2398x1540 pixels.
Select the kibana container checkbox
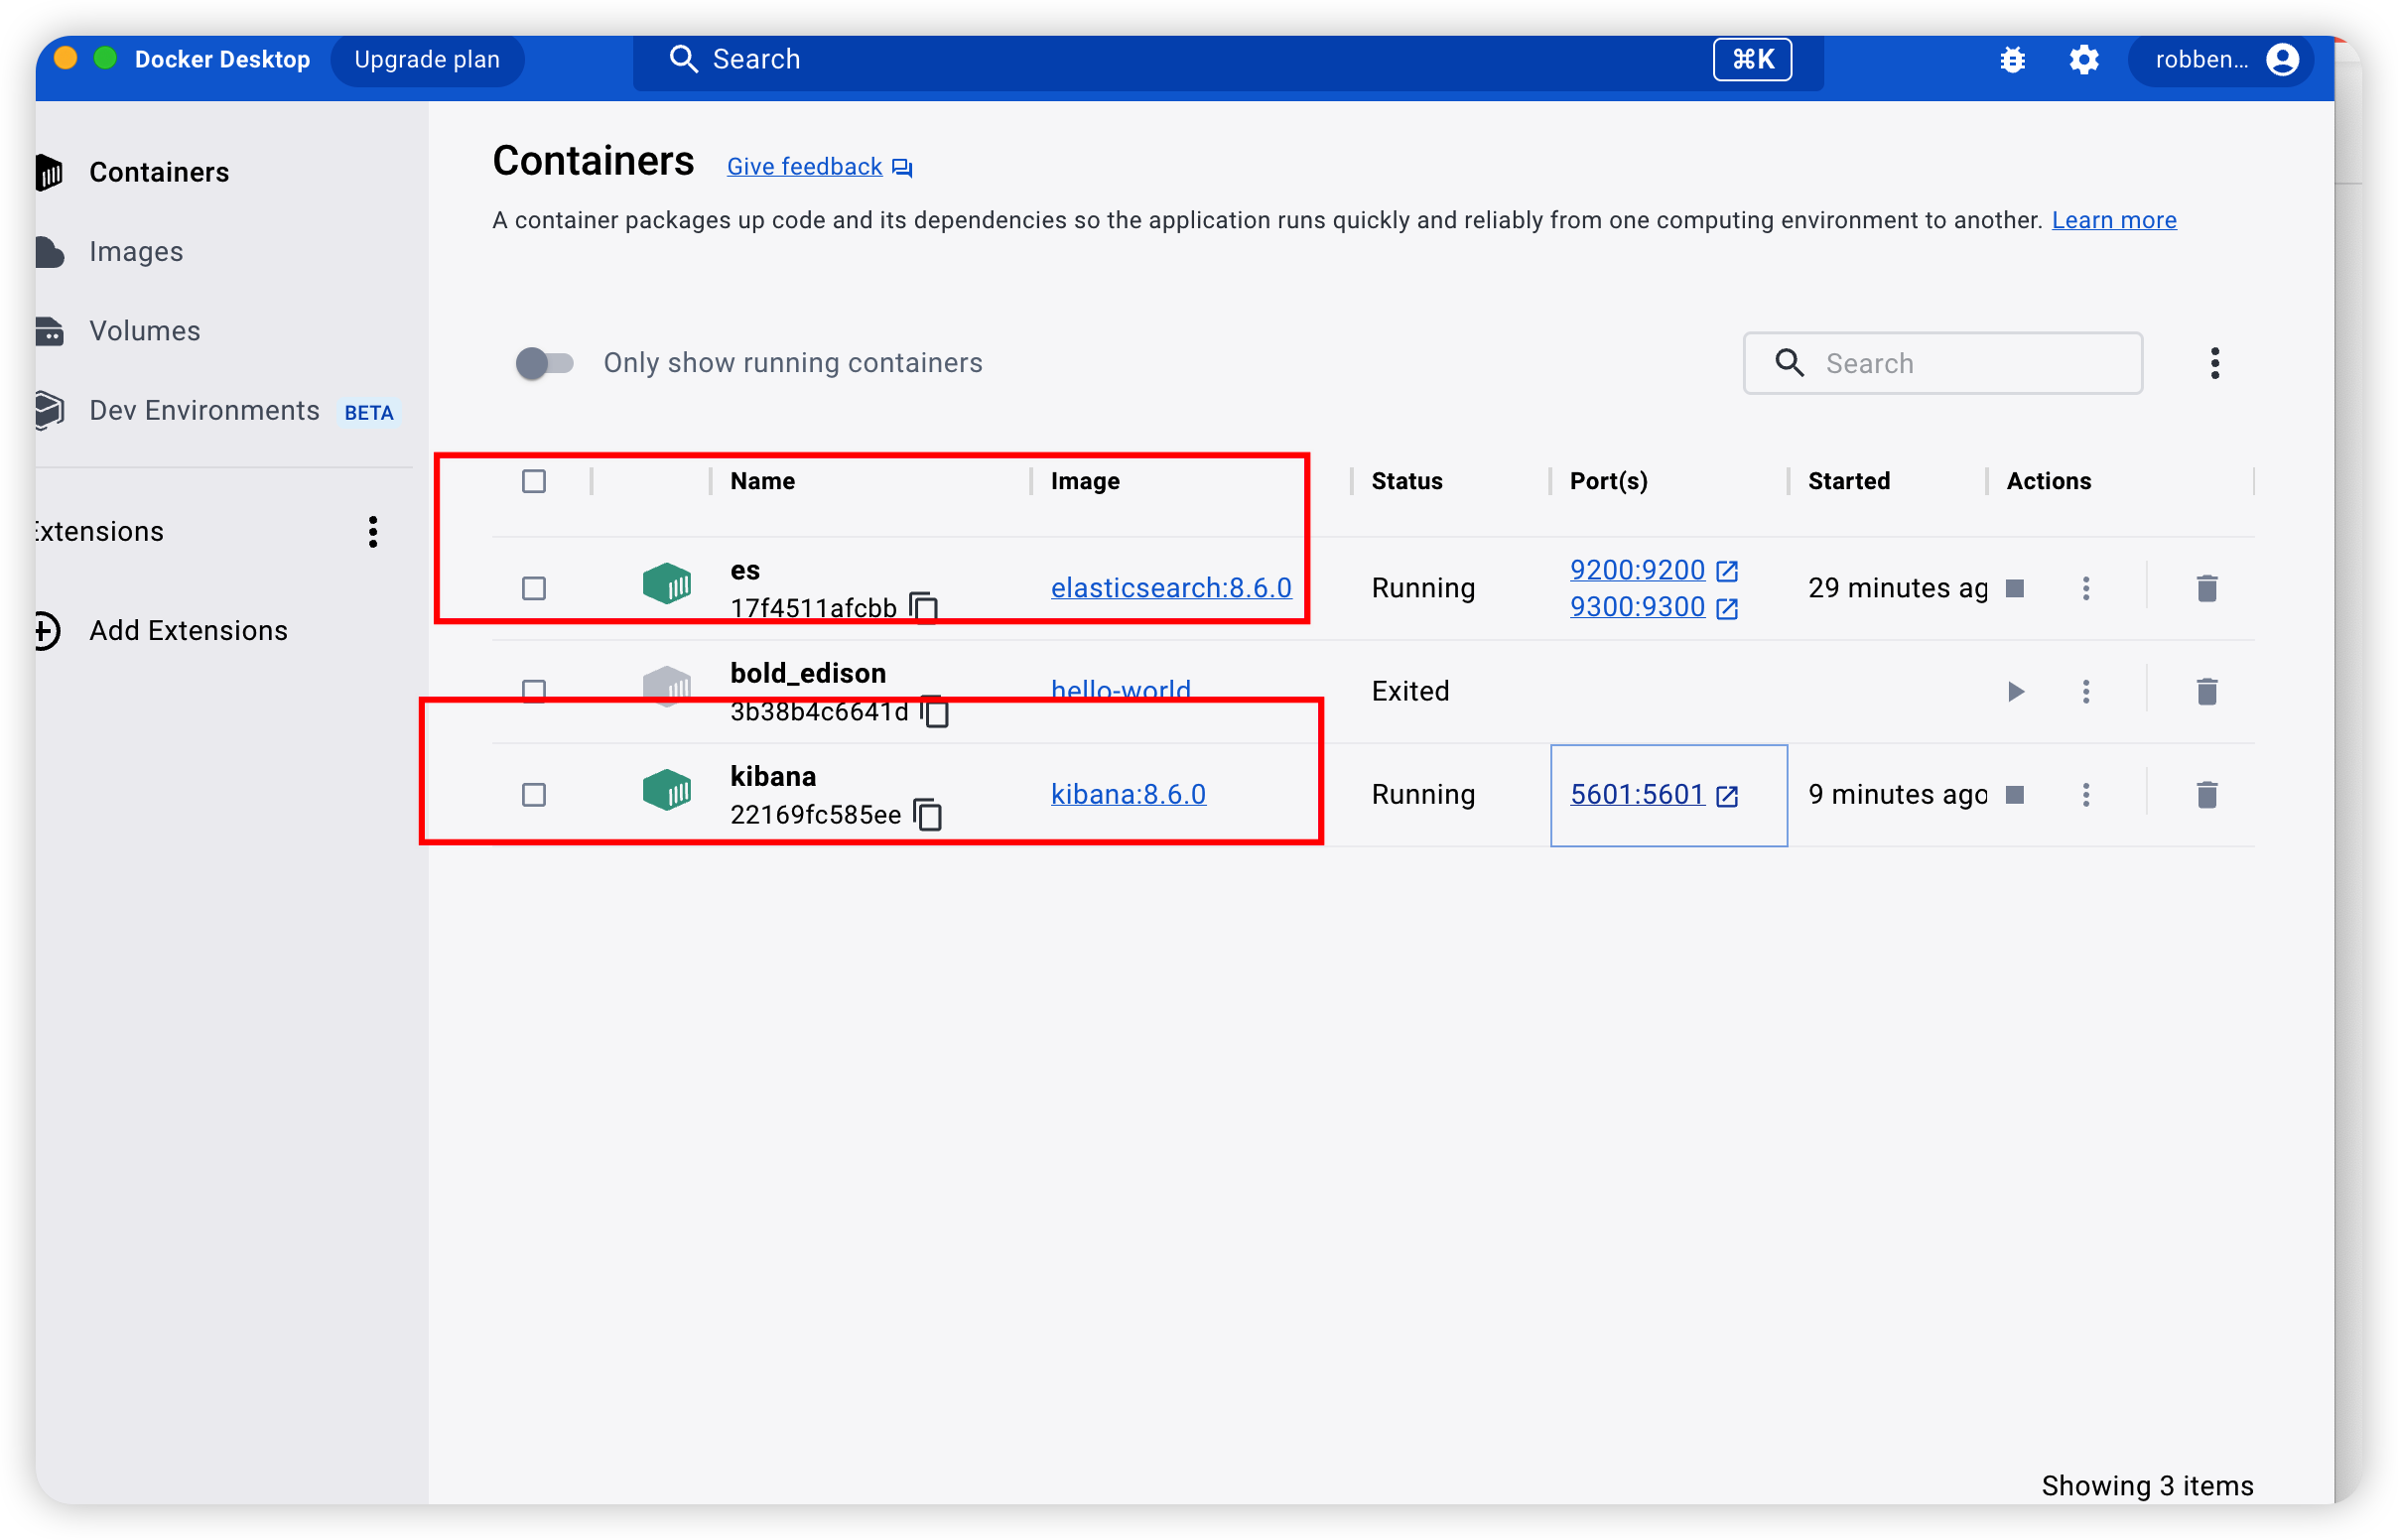click(534, 795)
